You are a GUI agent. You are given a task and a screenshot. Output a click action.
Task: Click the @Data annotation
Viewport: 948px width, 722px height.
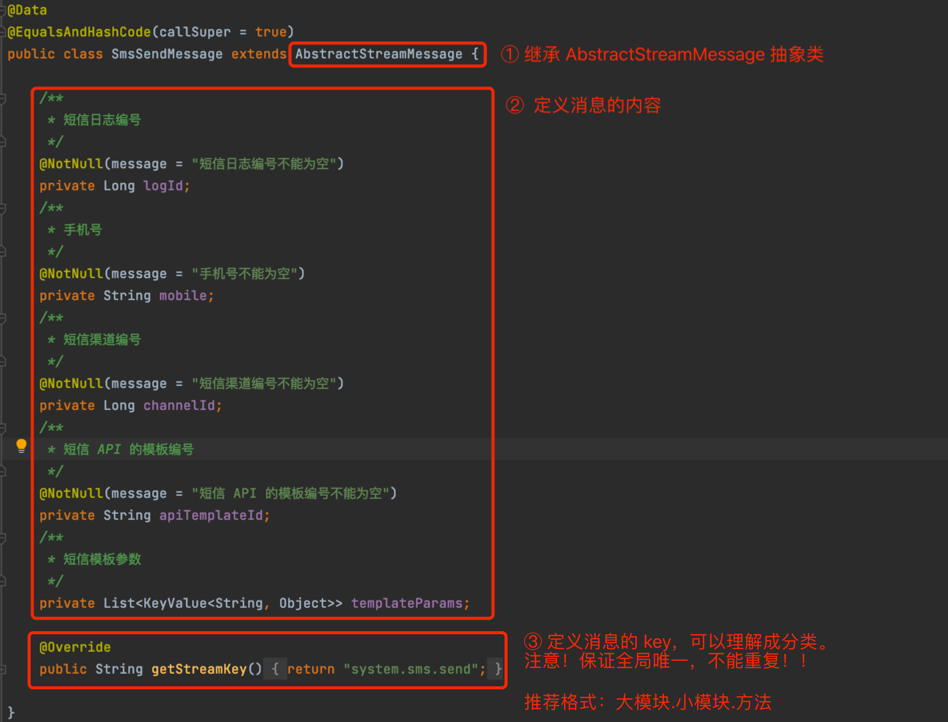click(x=27, y=10)
